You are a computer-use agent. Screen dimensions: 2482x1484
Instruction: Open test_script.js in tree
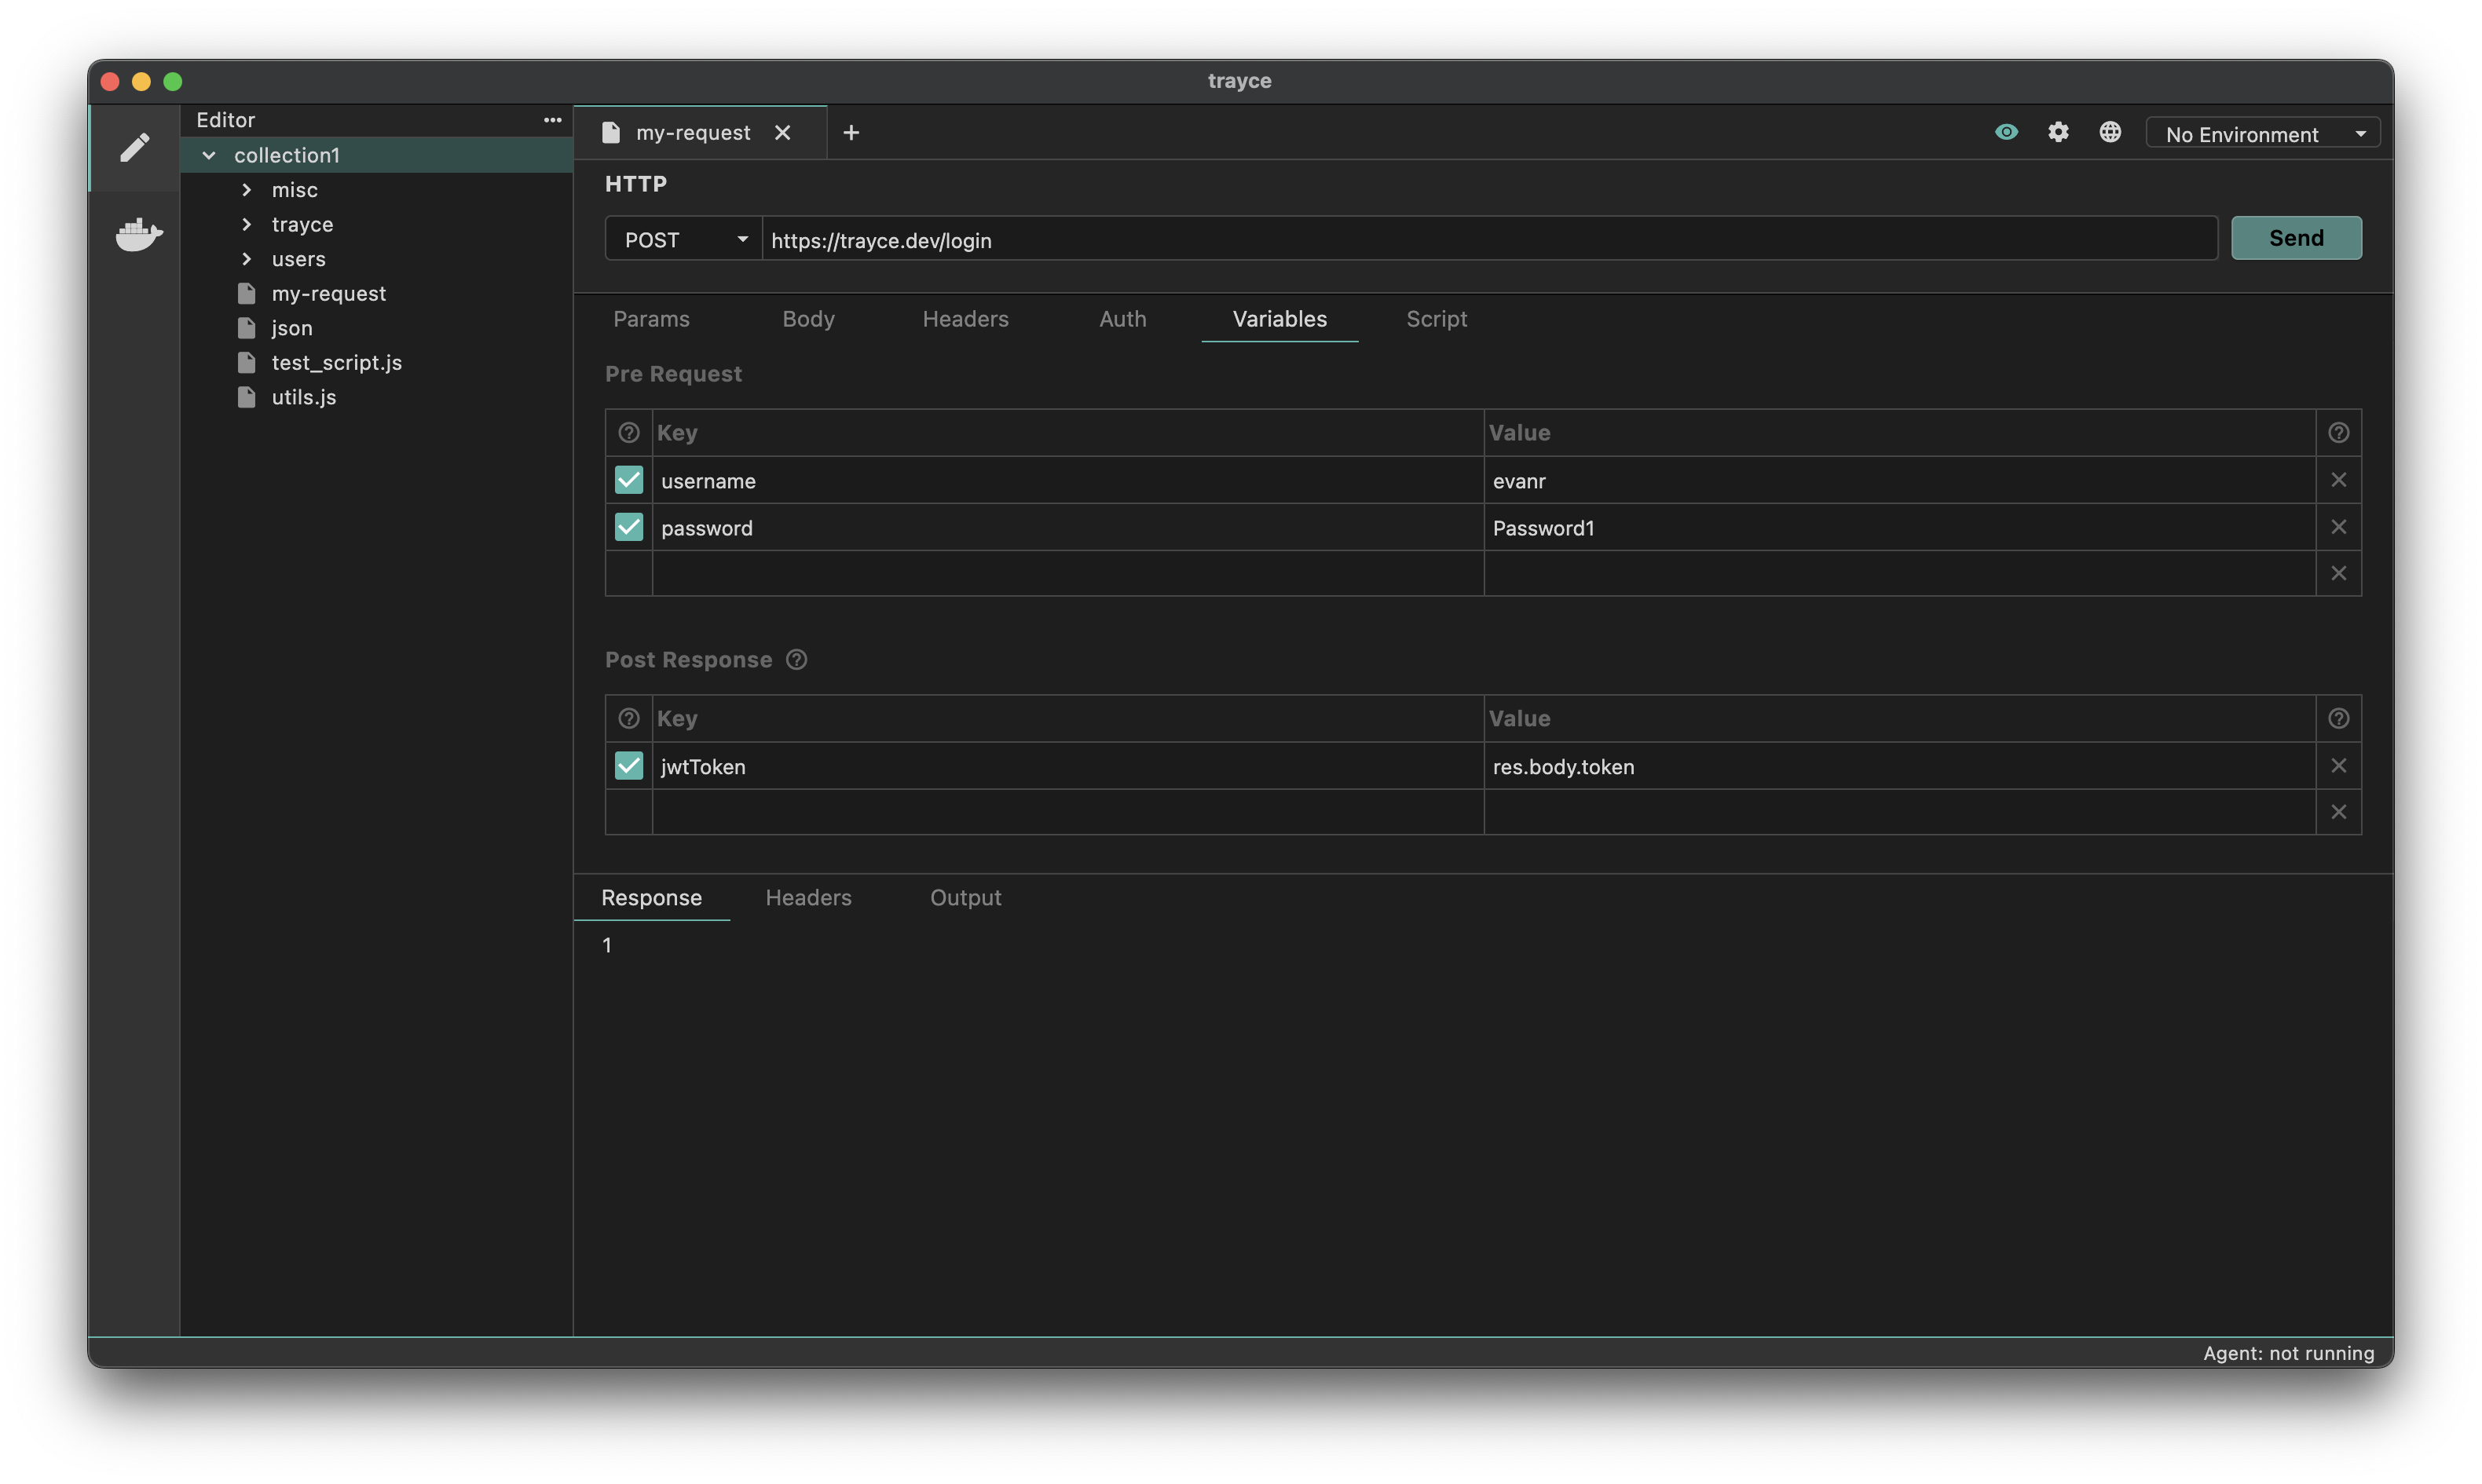click(x=336, y=362)
